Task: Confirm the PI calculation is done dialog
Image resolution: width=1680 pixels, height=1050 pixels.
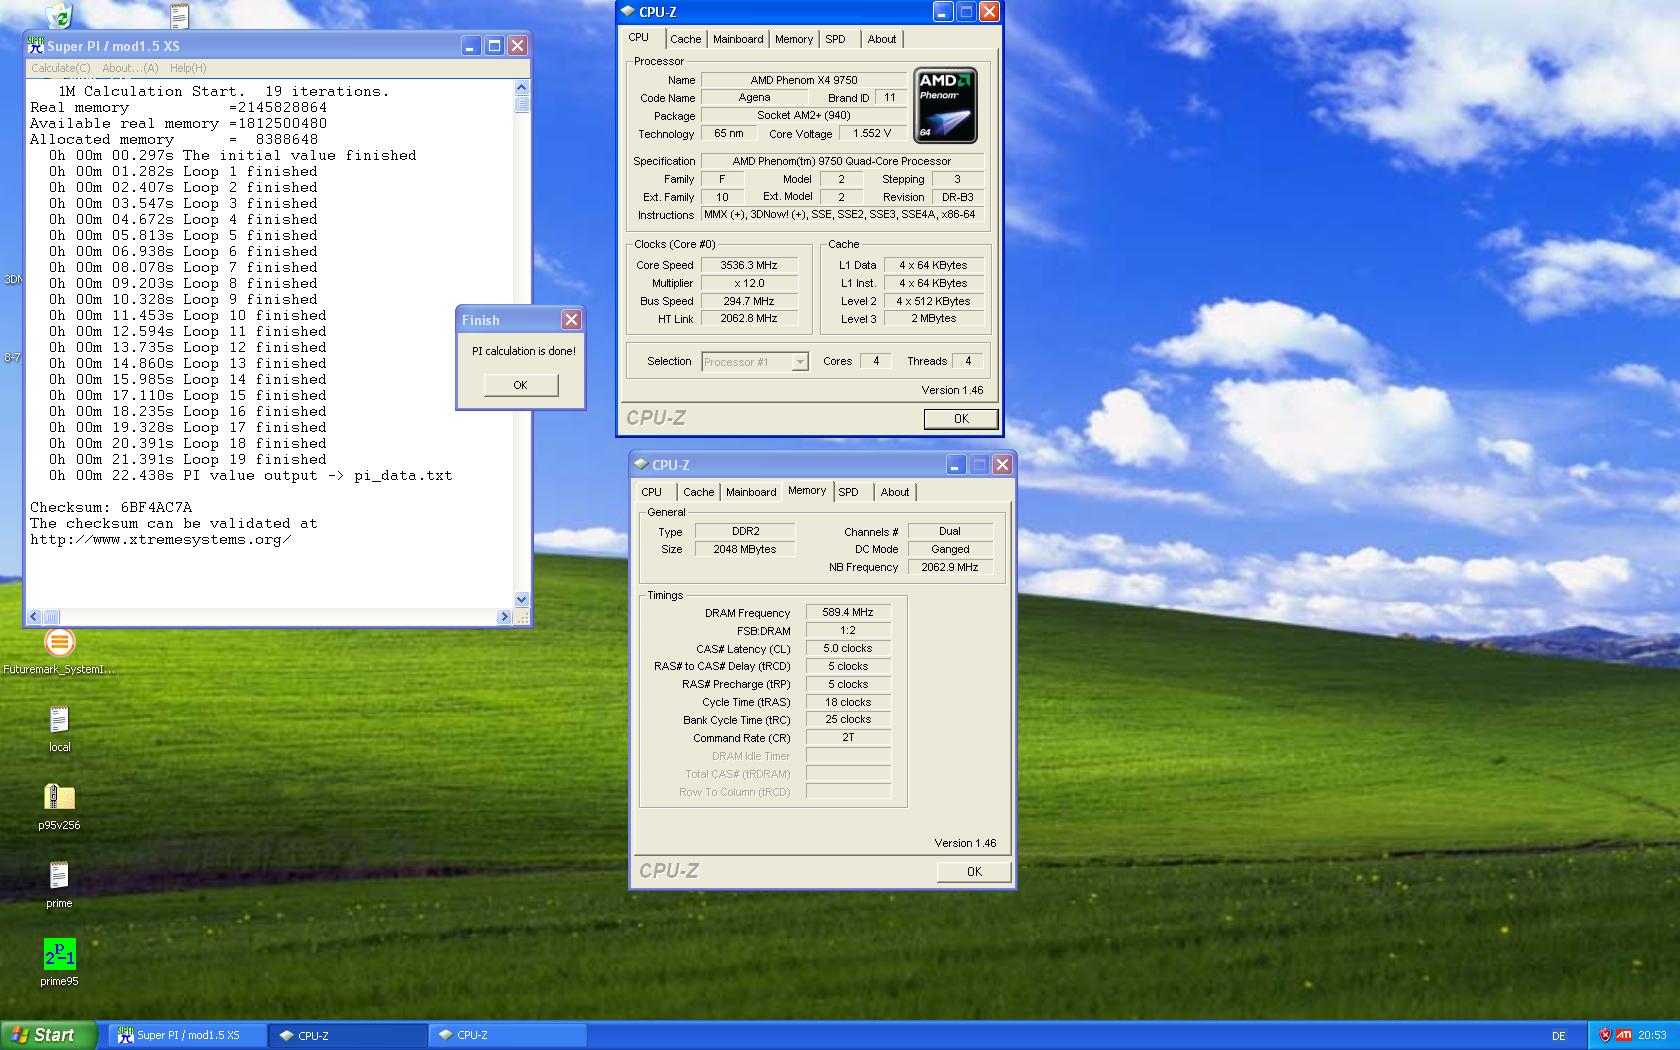Action: click(x=520, y=385)
